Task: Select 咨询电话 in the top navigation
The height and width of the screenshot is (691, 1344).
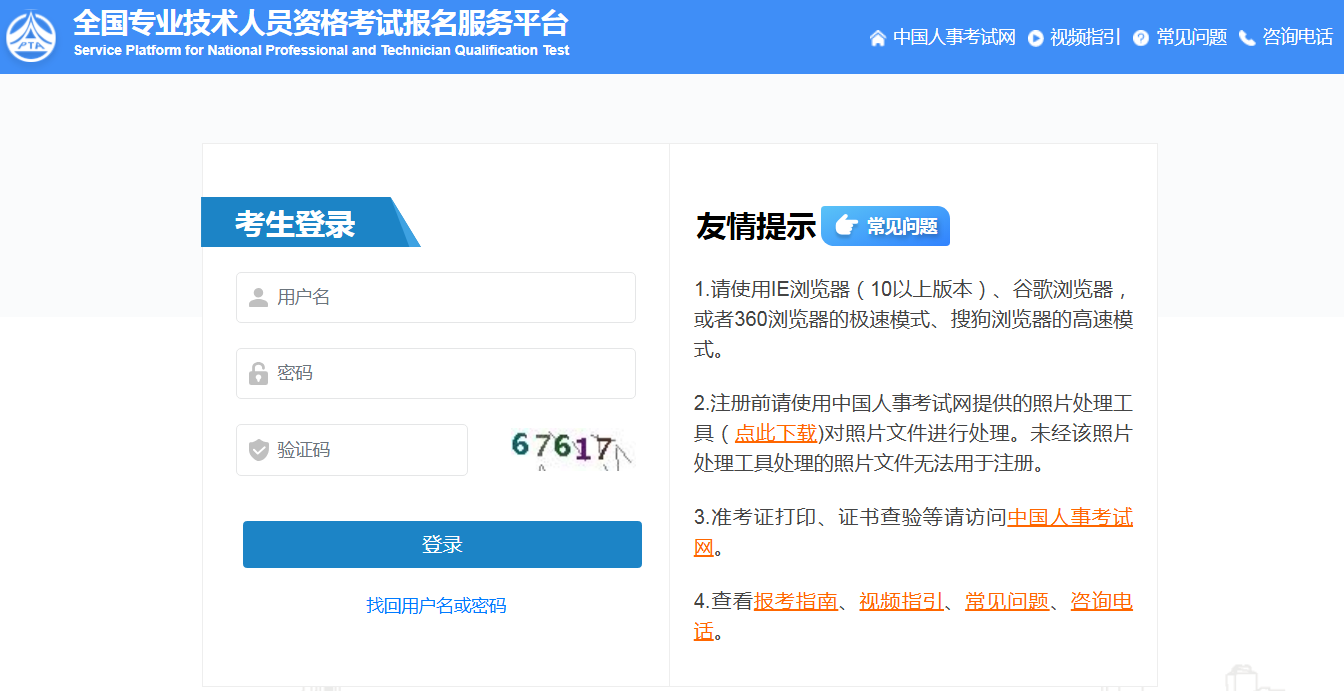Action: pos(1297,37)
